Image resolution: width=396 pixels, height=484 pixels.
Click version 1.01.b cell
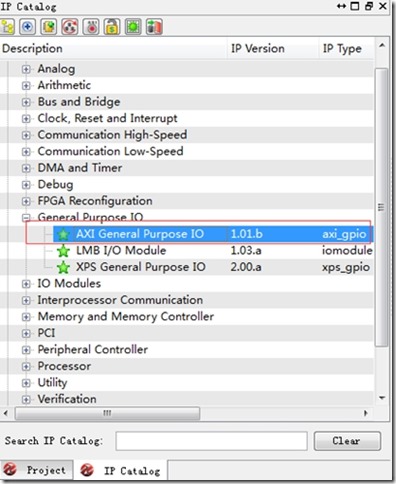[247, 234]
